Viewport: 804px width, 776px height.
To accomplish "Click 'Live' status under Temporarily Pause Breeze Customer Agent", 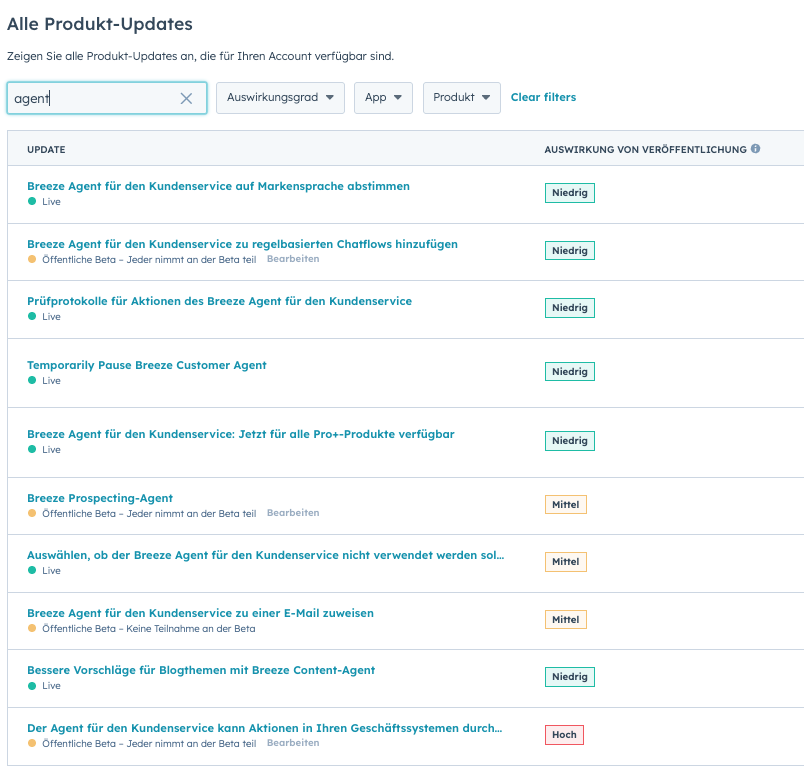I will coord(51,381).
